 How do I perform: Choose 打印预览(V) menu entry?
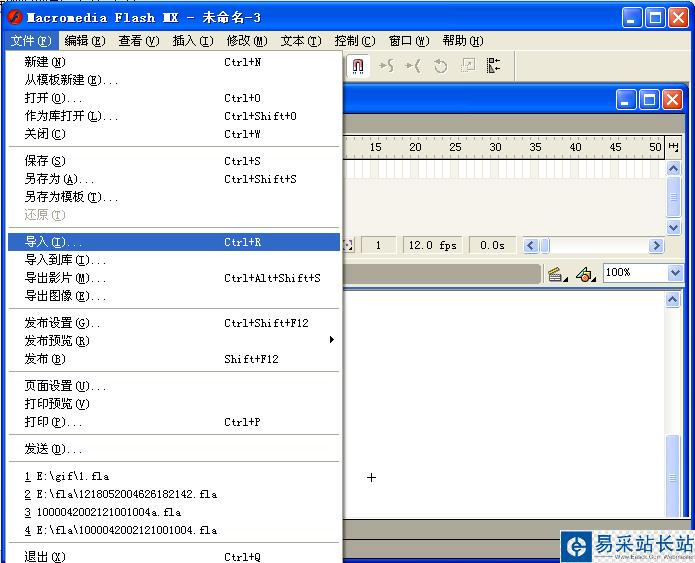[x=174, y=404]
